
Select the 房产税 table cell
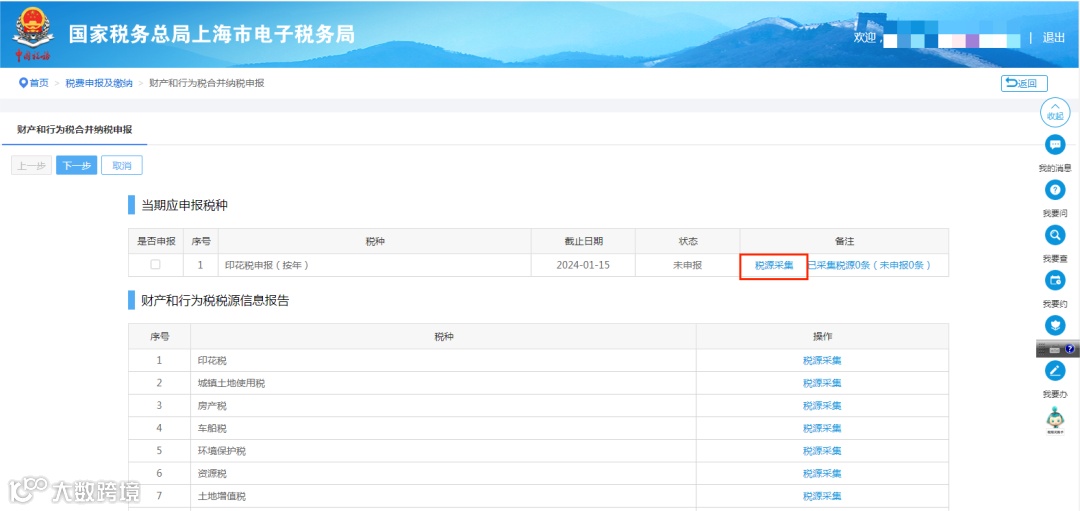click(444, 406)
